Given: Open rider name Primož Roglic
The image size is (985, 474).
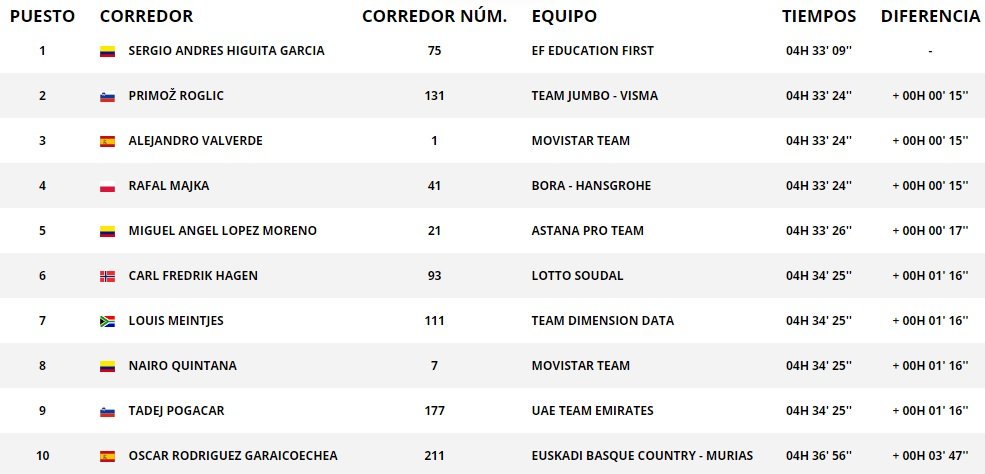Looking at the screenshot, I should [x=176, y=96].
